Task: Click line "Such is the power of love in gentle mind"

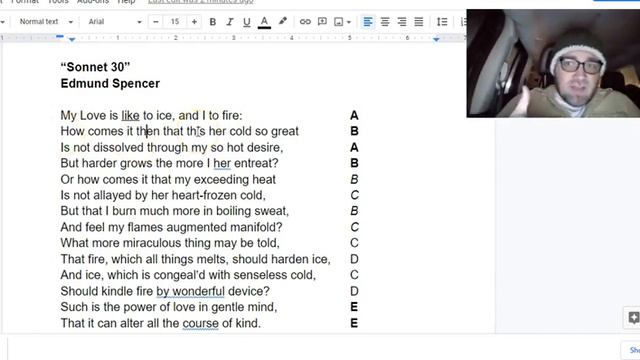Action: click(169, 307)
